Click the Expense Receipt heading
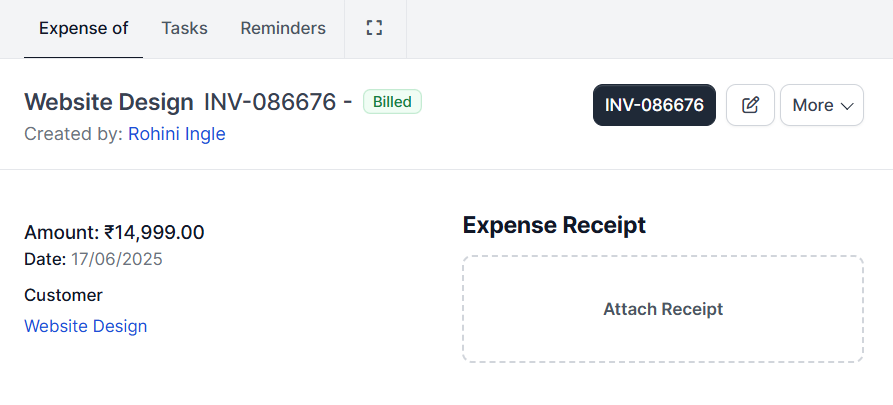 coord(554,225)
